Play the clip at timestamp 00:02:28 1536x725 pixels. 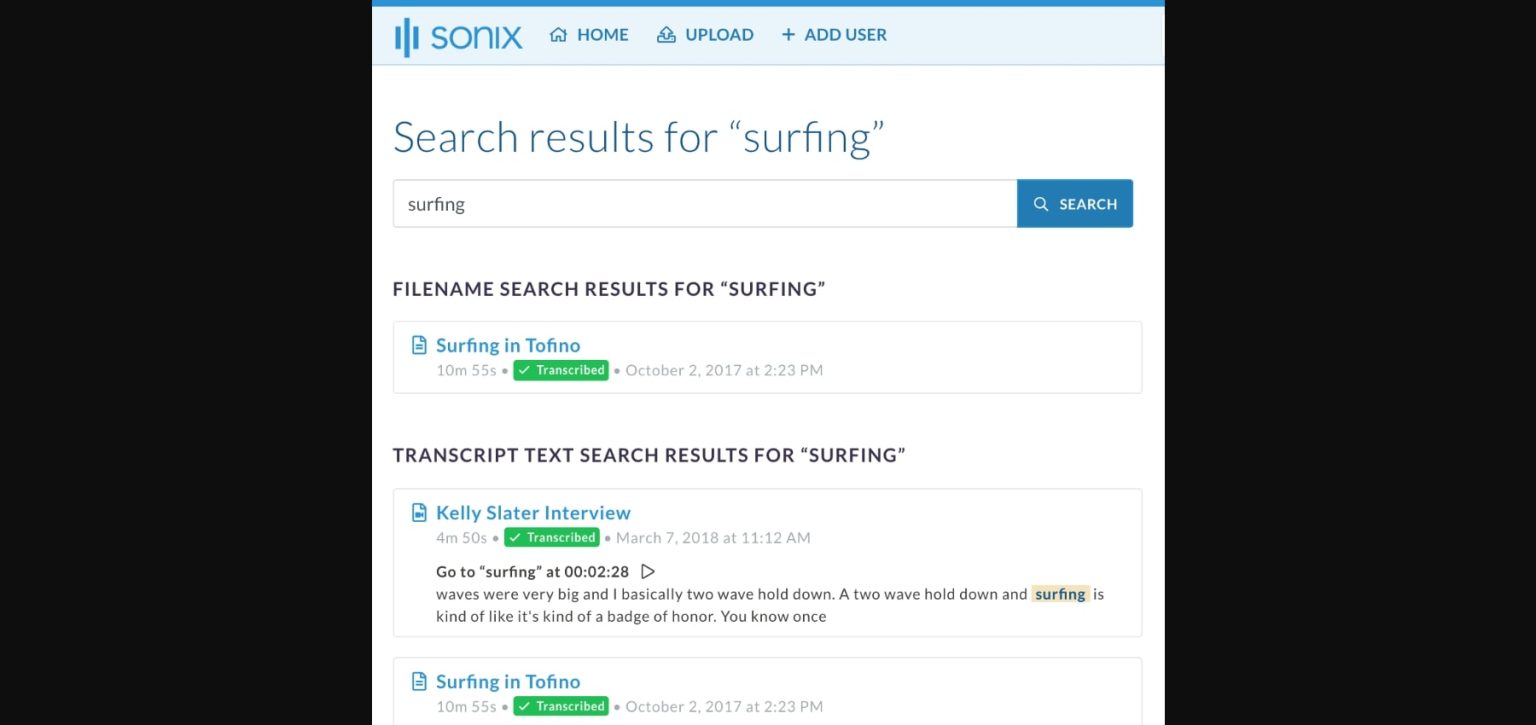click(648, 571)
